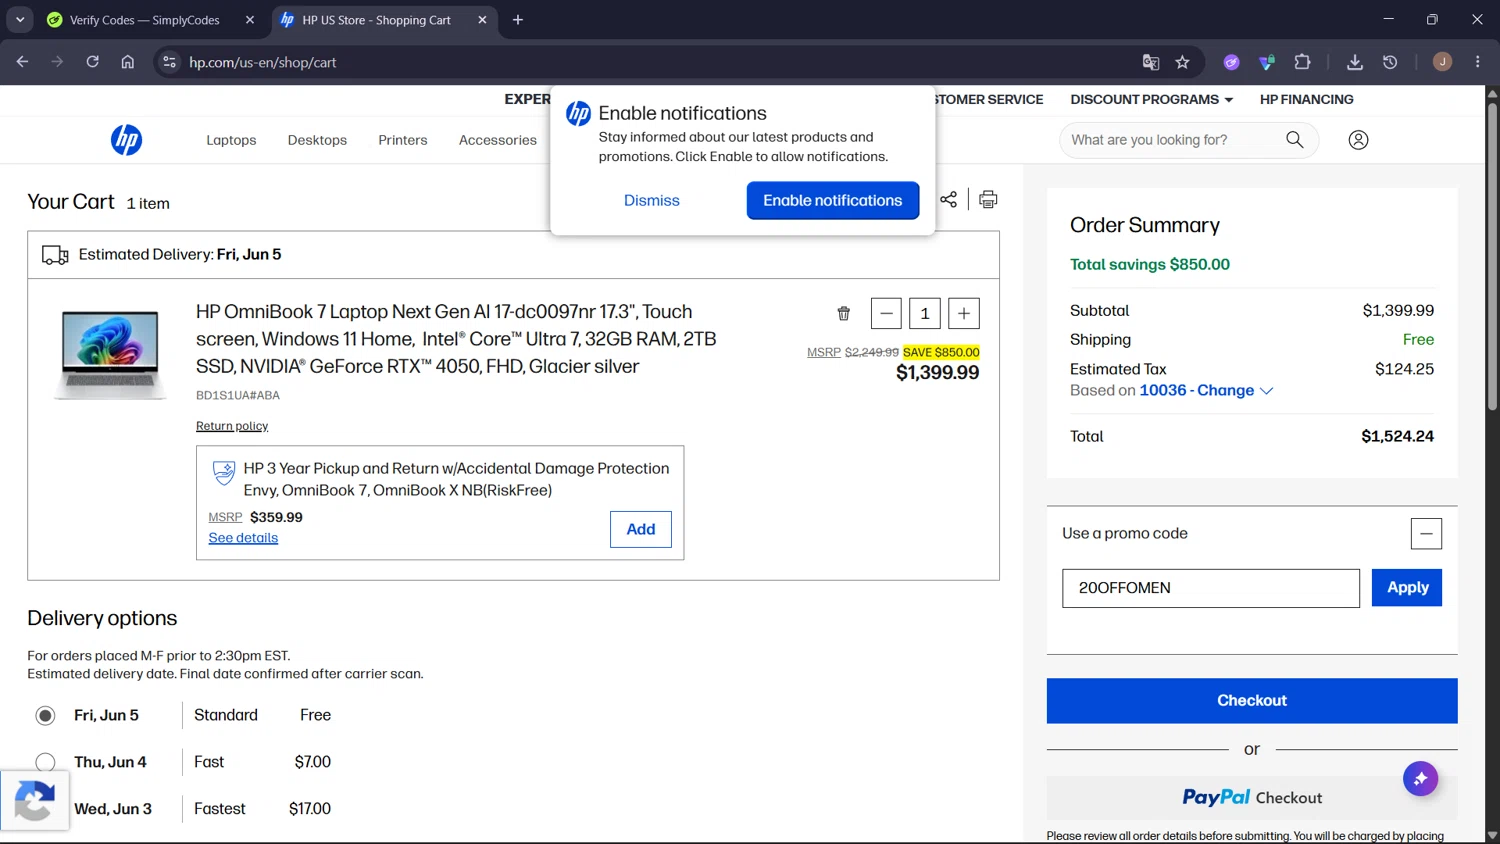
Task: Decrease laptop quantity with minus button
Action: pyautogui.click(x=886, y=314)
